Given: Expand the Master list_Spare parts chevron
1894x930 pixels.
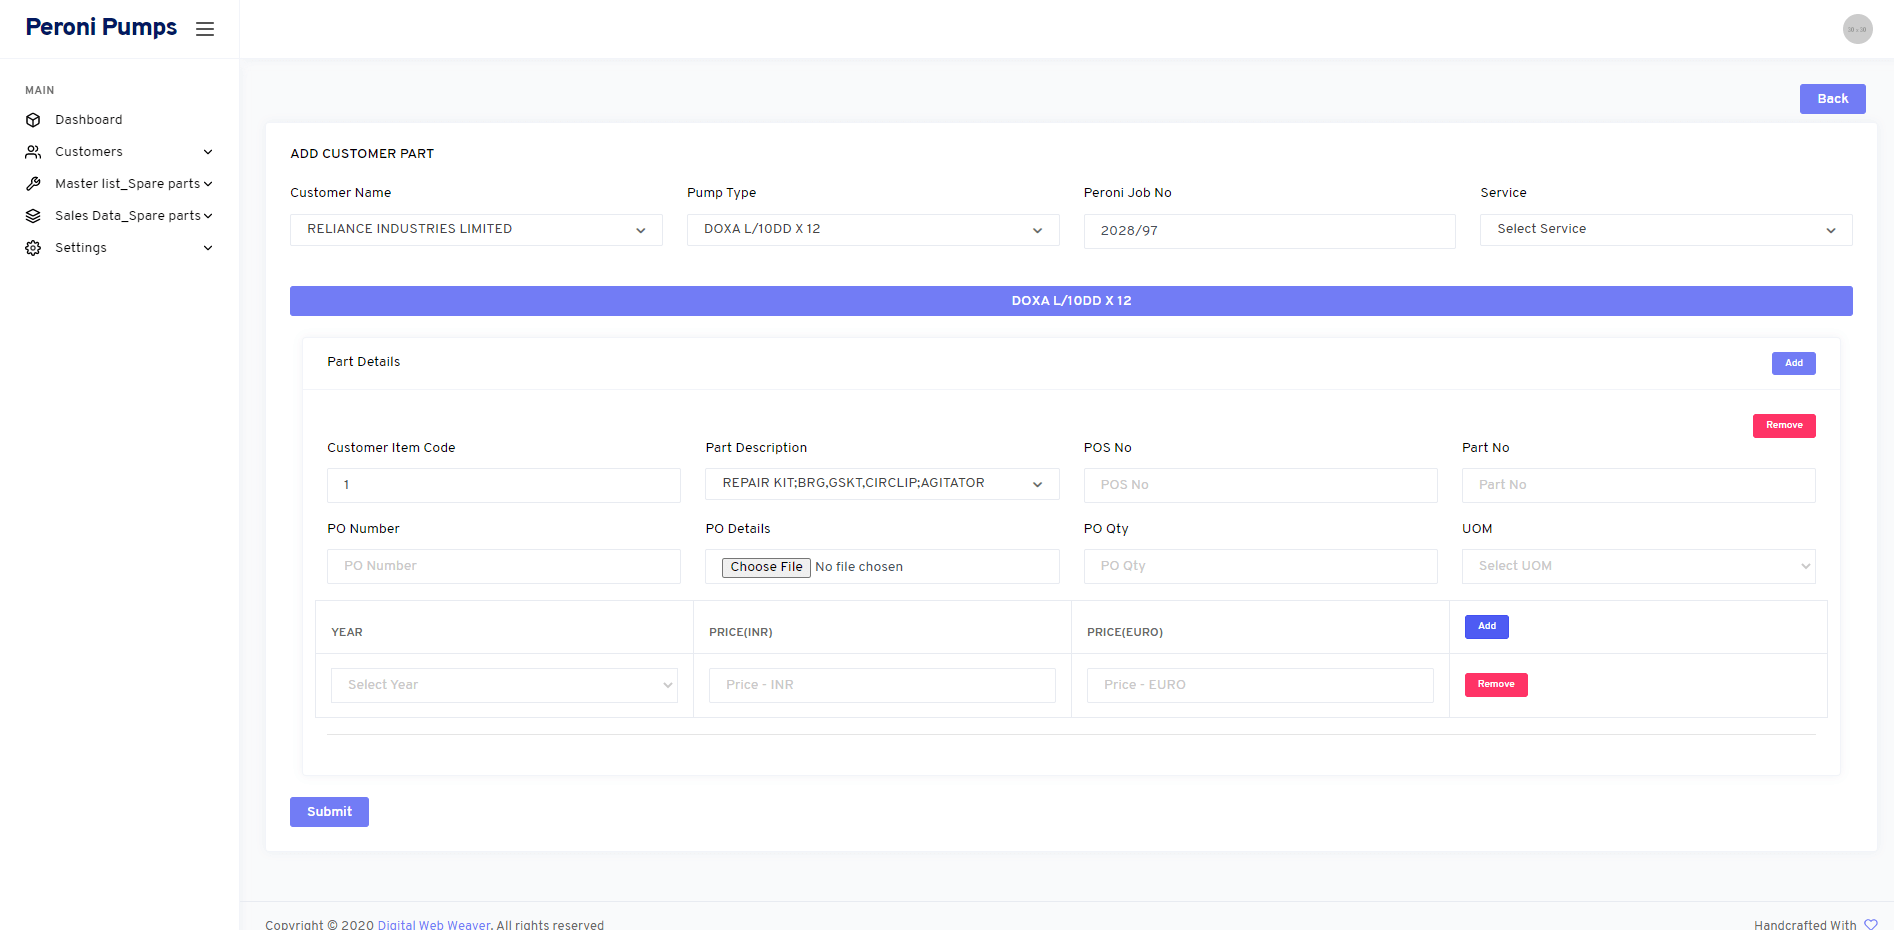Looking at the screenshot, I should pos(208,184).
